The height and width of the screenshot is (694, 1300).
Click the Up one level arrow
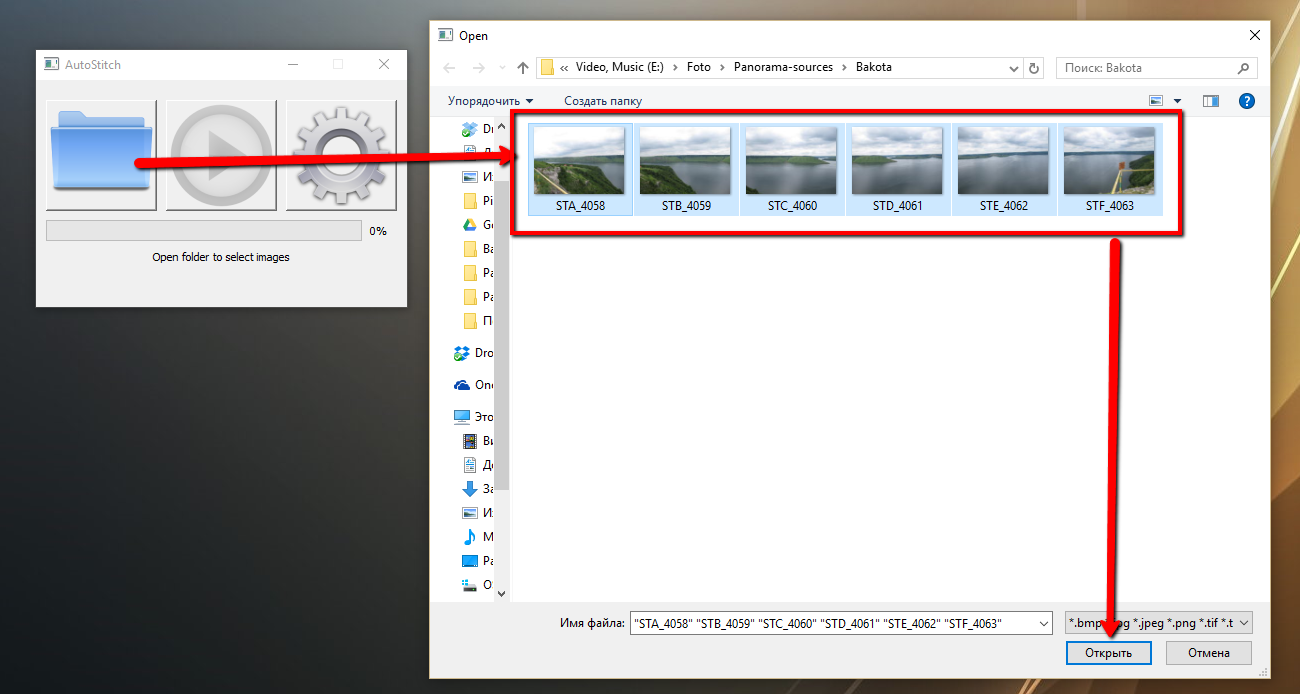click(x=522, y=68)
